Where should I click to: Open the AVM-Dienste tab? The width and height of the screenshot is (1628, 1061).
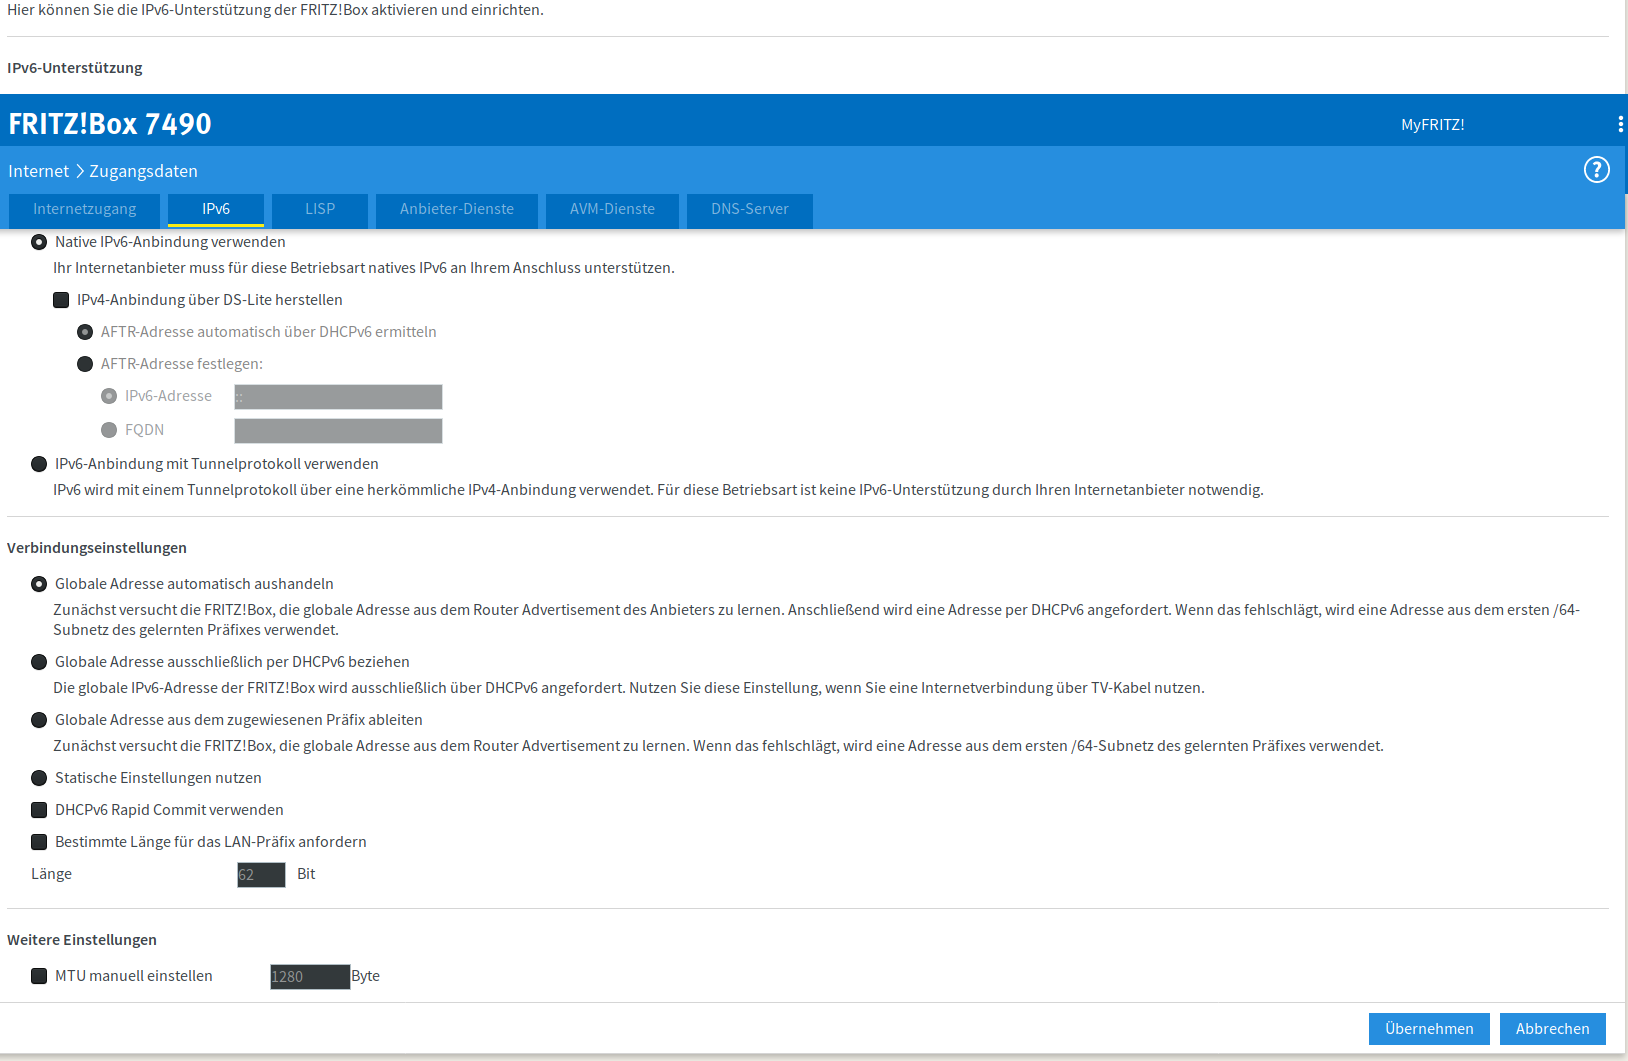click(x=612, y=210)
